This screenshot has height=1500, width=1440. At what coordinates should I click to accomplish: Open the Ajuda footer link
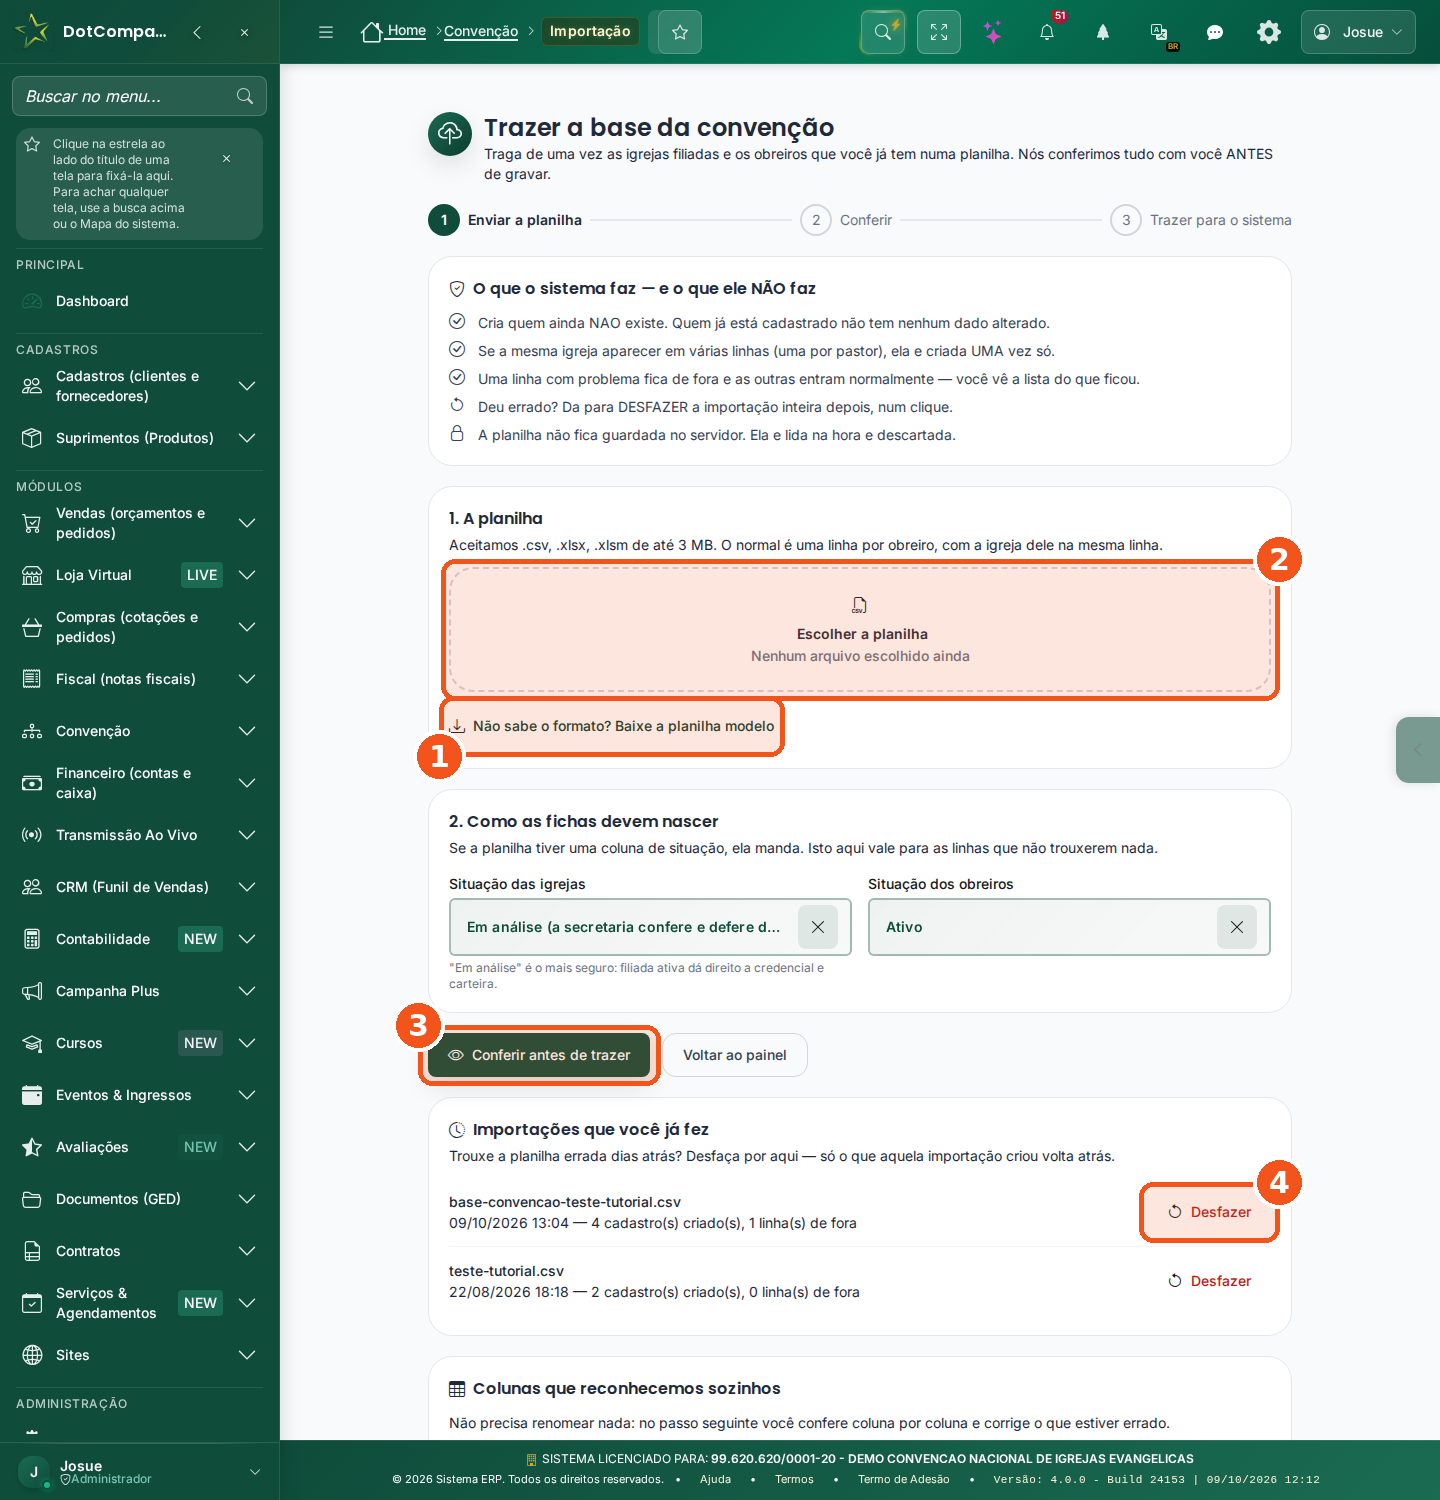pyautogui.click(x=715, y=1479)
